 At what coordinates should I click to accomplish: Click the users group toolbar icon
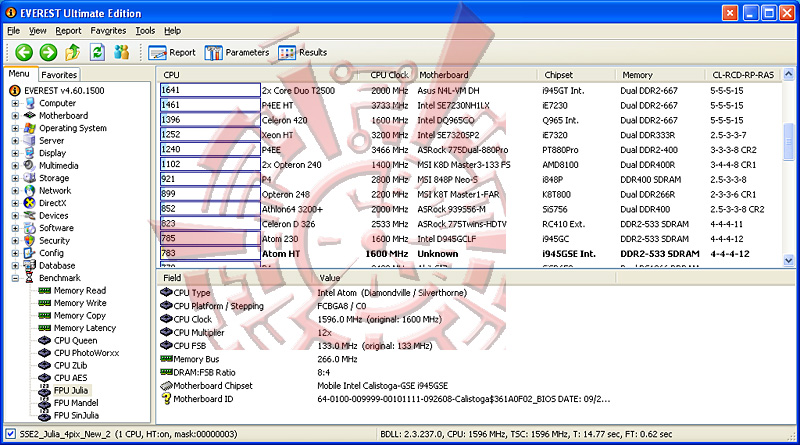[x=121, y=52]
